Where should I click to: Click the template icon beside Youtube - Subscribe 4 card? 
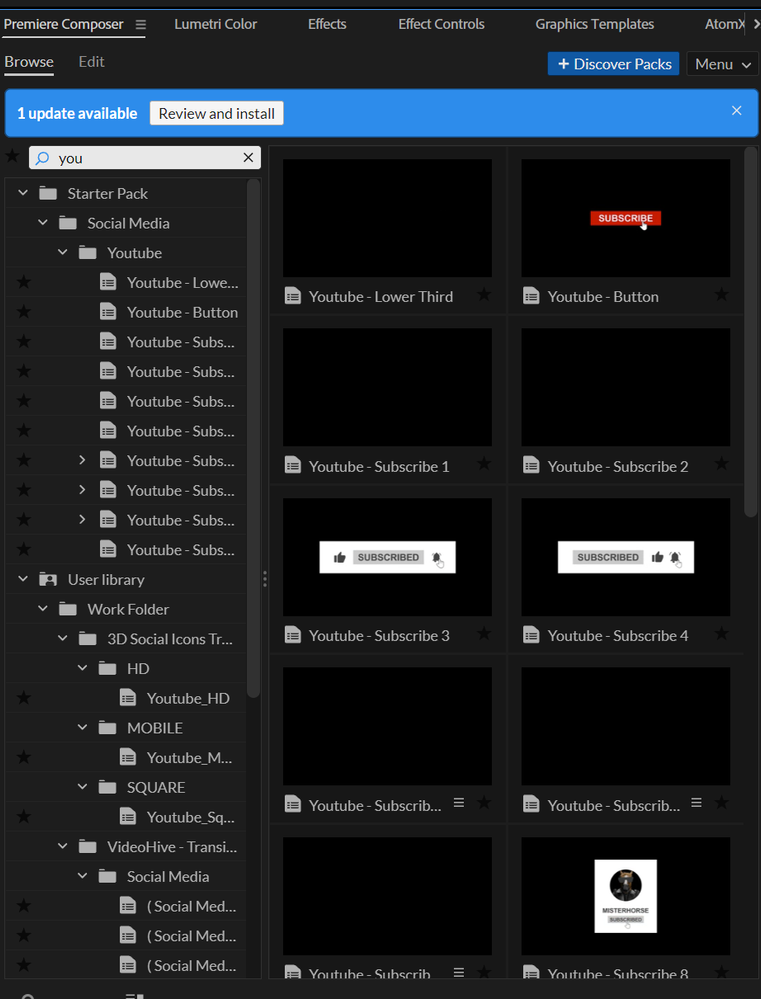coord(531,635)
